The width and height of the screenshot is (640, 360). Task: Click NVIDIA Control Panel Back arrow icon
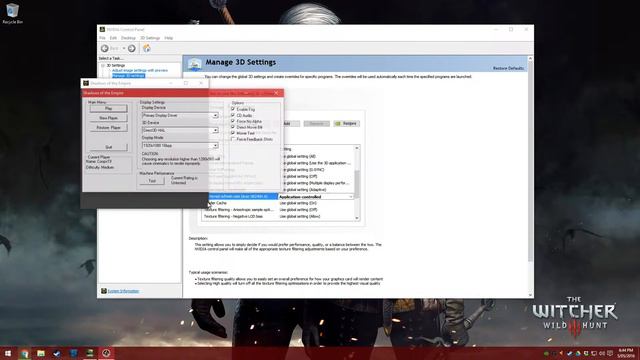104,49
